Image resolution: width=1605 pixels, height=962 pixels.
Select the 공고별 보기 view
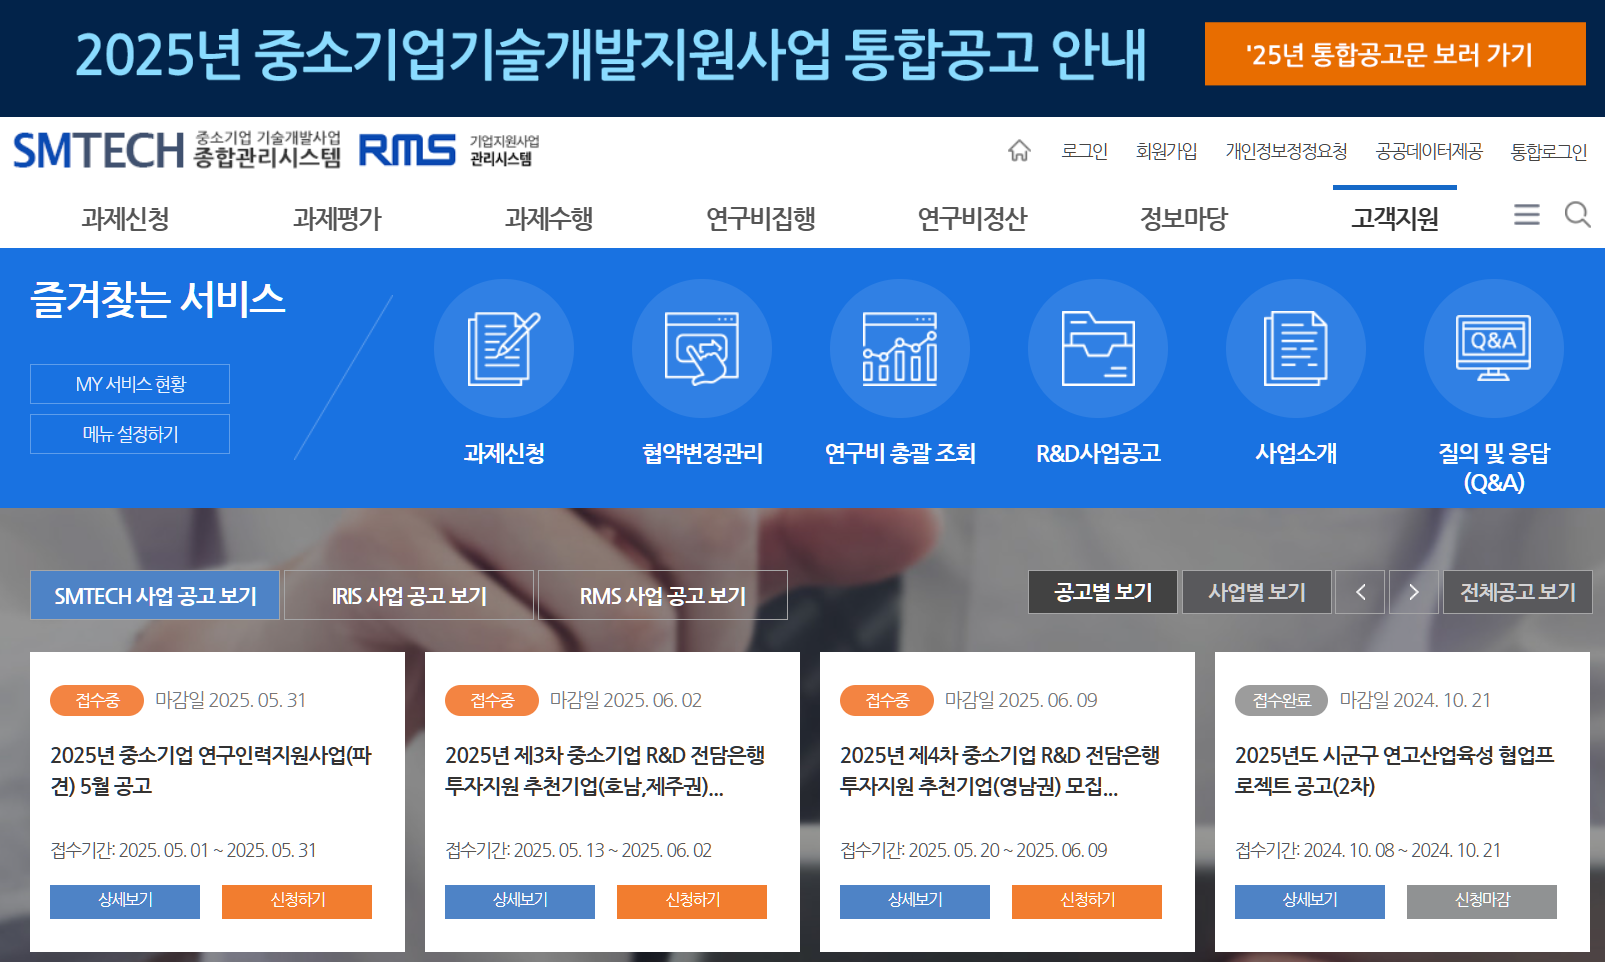1103,591
